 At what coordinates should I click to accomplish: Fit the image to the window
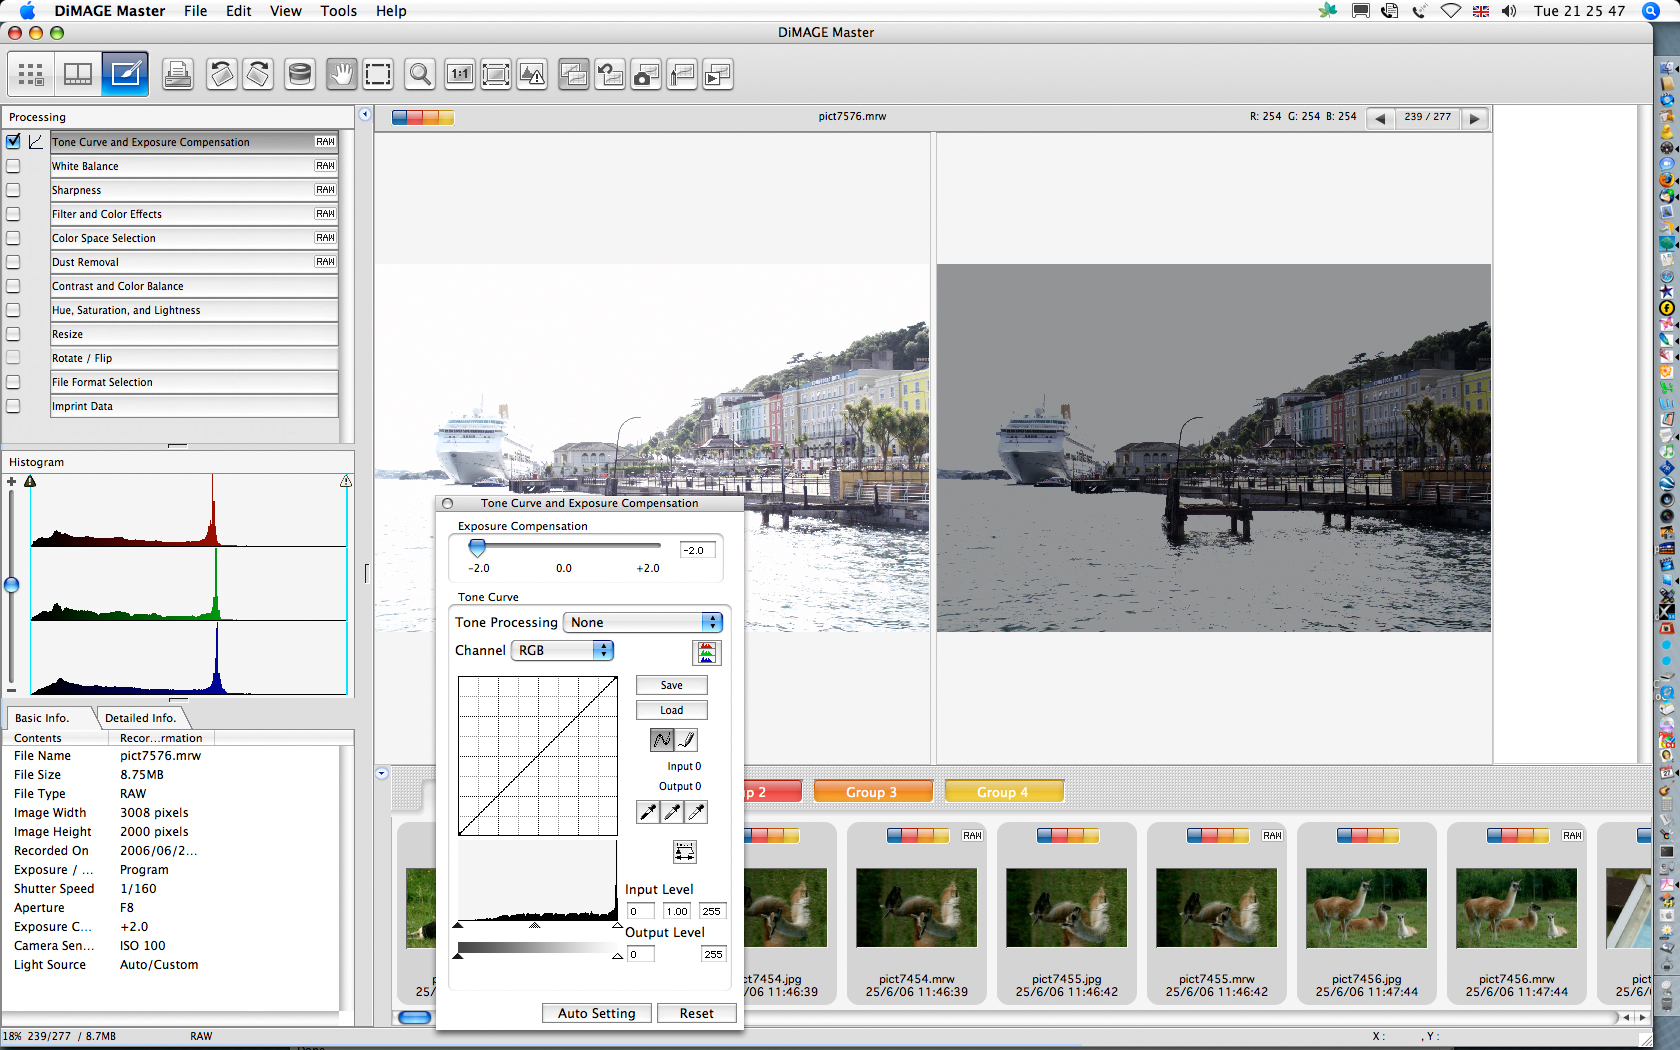[x=496, y=74]
